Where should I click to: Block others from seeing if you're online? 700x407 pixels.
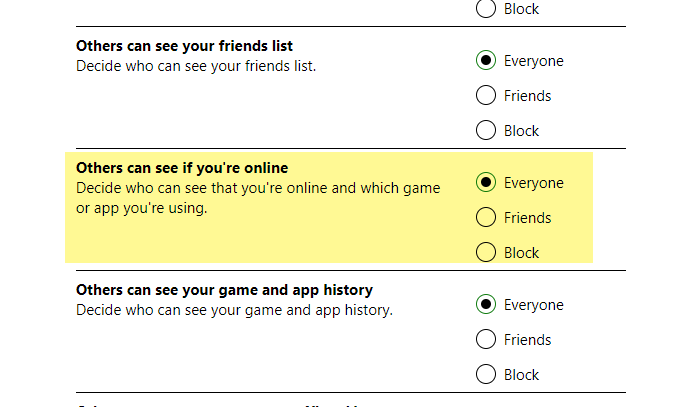tap(486, 253)
